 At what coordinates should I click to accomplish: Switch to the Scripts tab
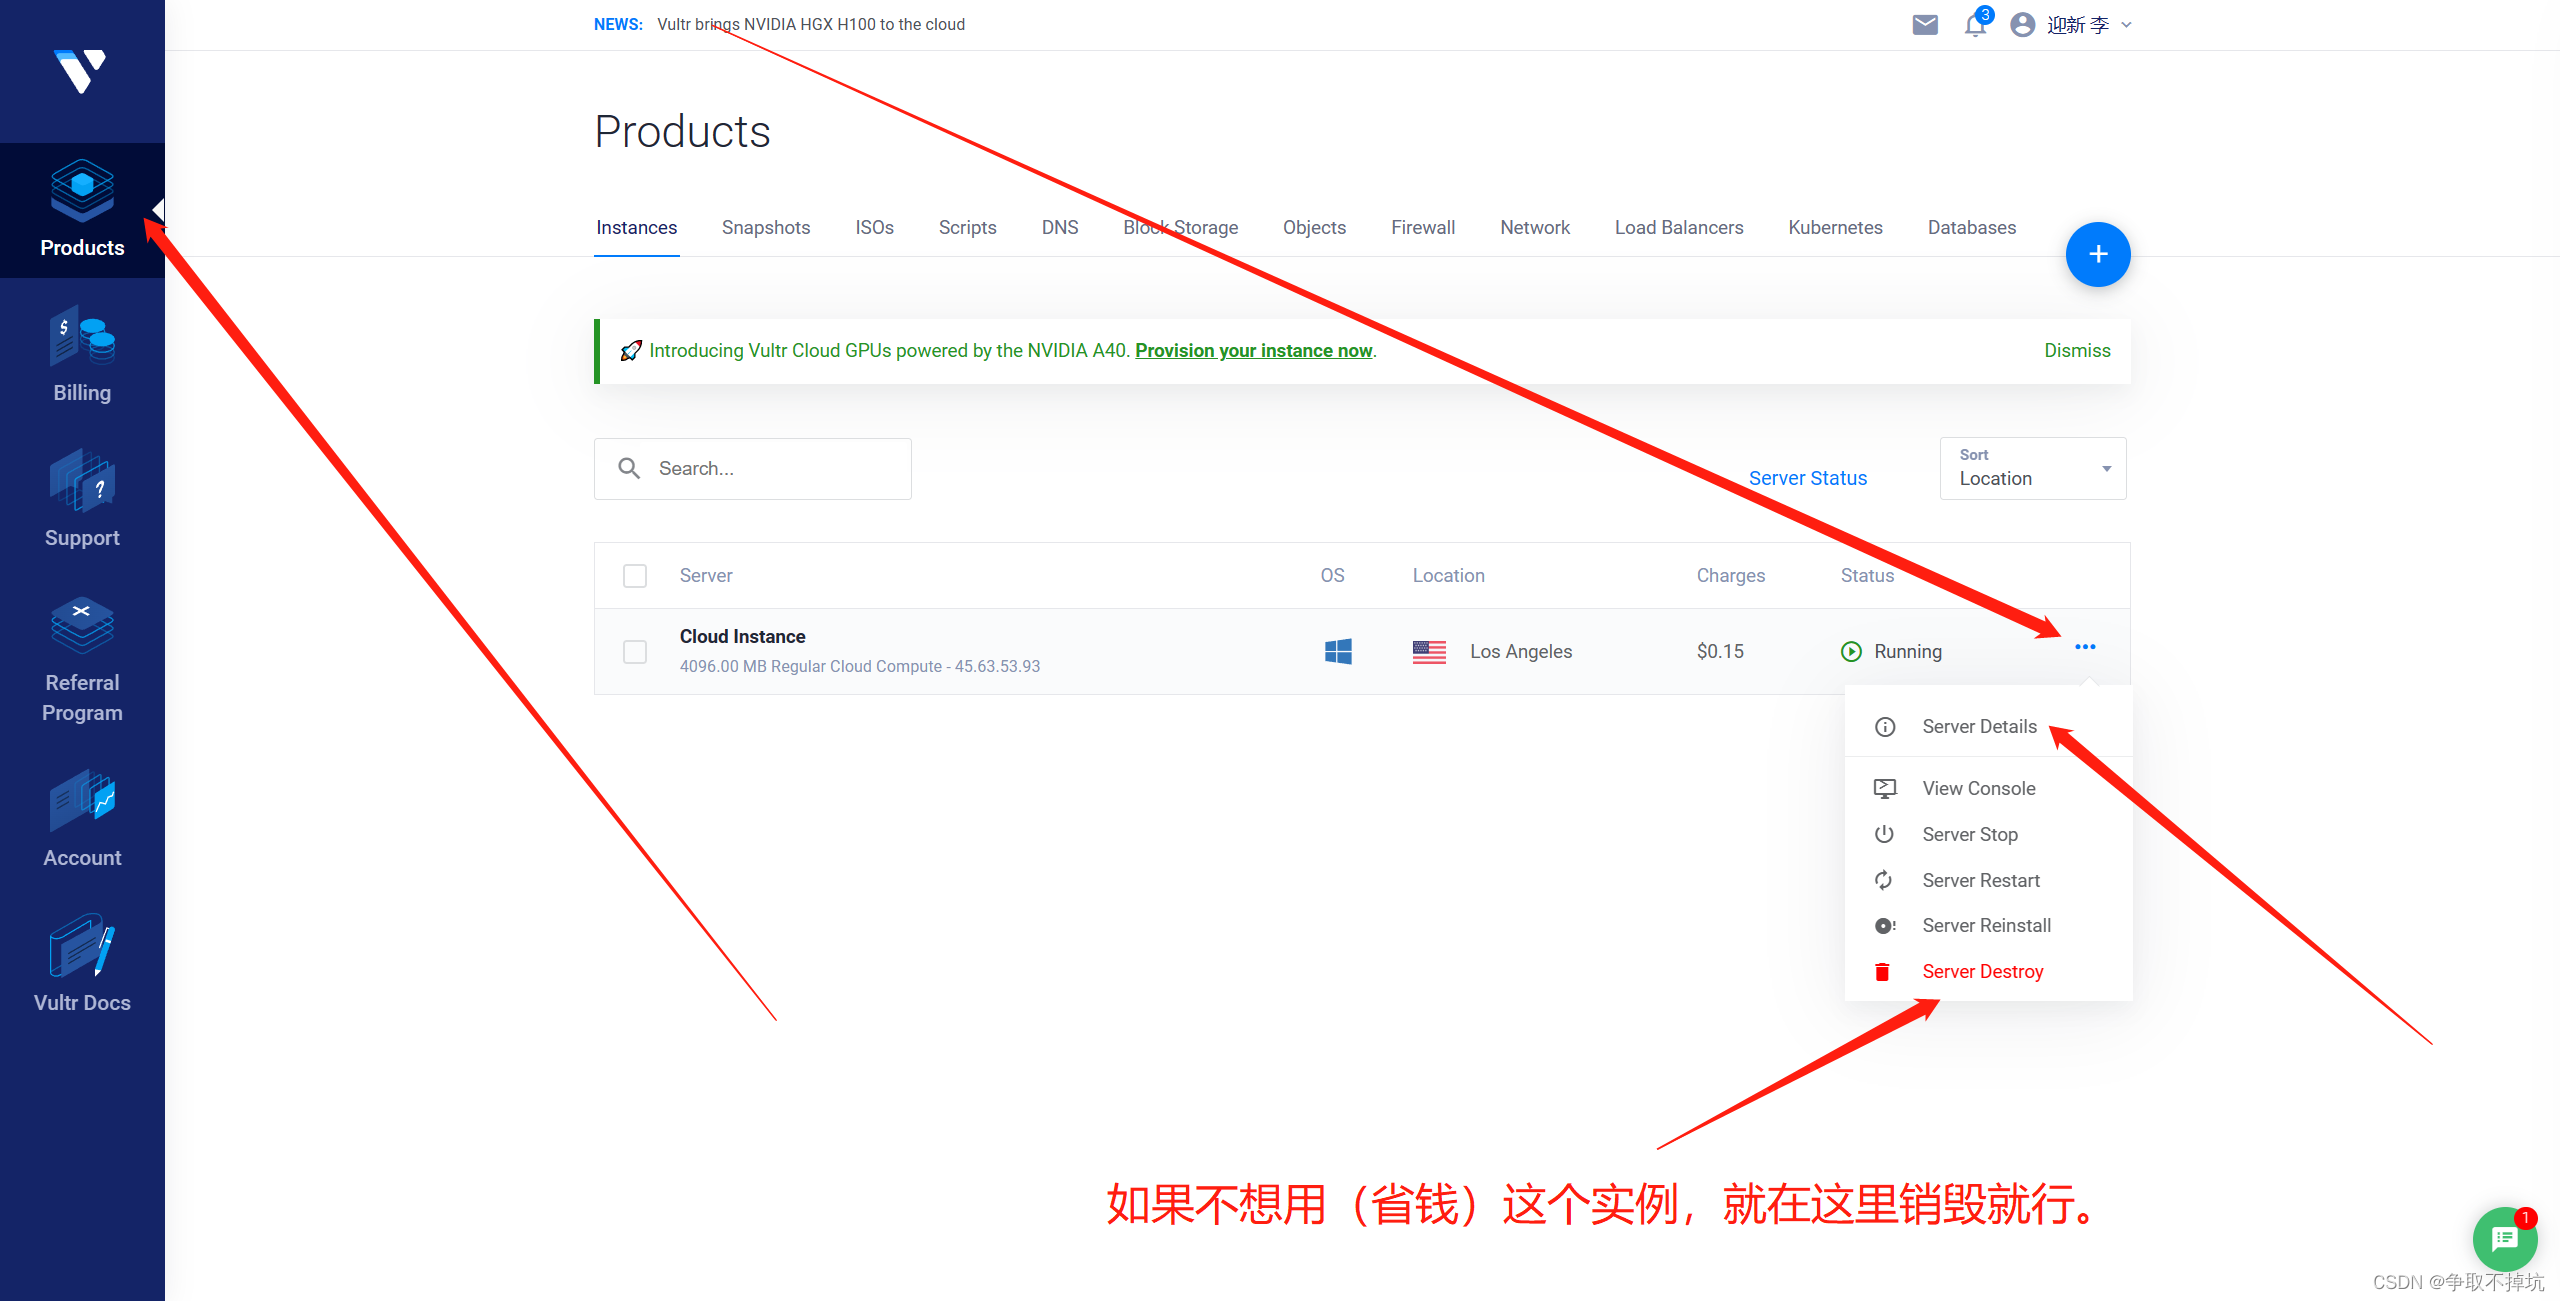click(968, 228)
